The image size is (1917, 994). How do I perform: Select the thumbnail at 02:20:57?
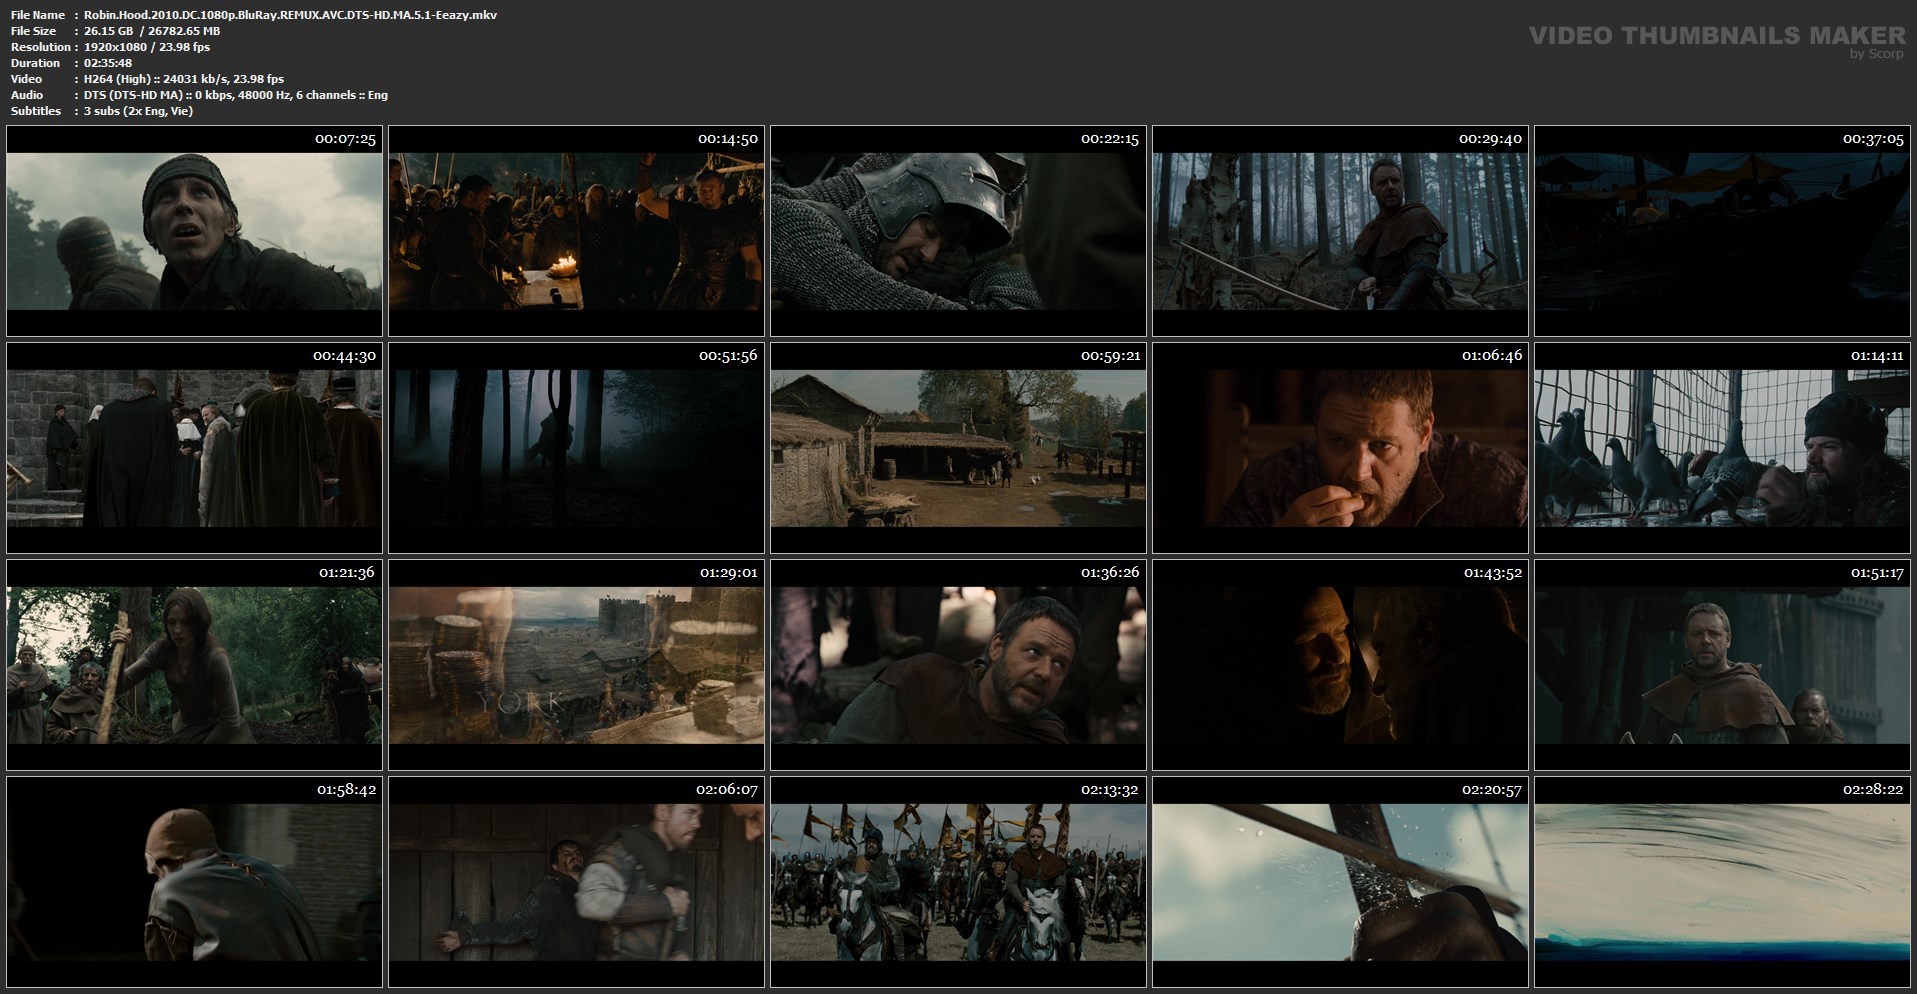coord(1340,882)
